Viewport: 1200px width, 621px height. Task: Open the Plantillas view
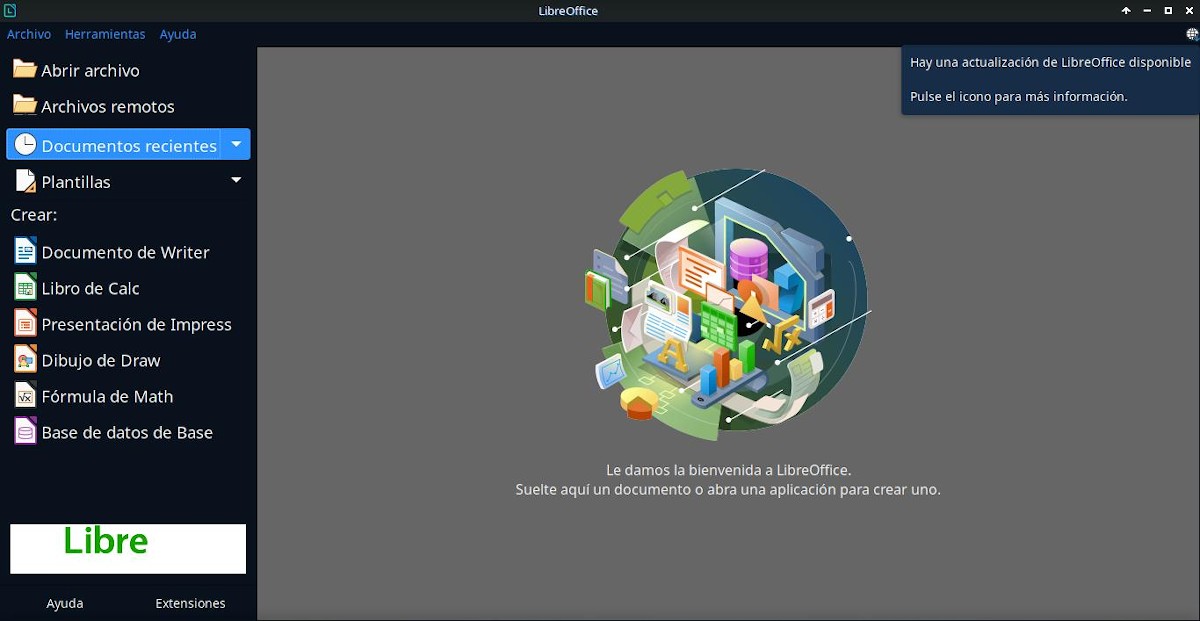(x=114, y=181)
